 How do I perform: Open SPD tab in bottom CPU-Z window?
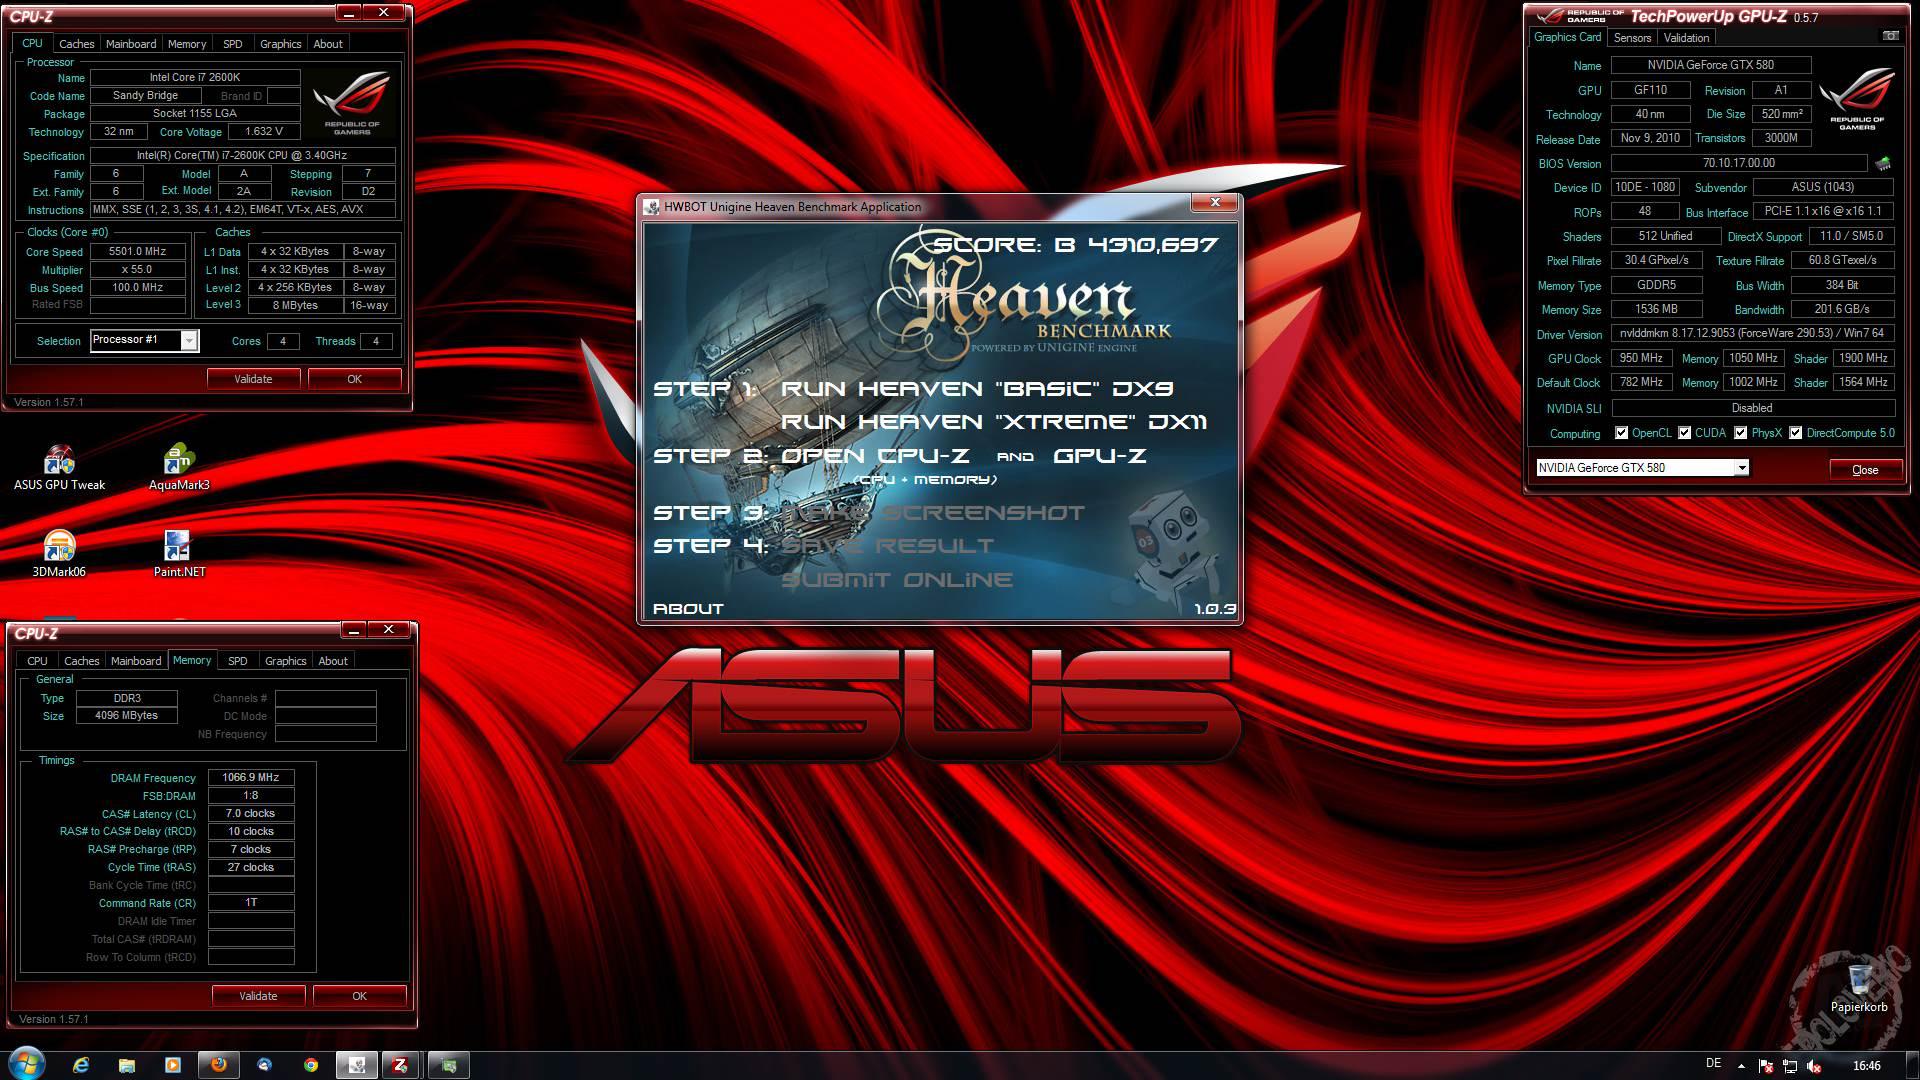pyautogui.click(x=237, y=661)
